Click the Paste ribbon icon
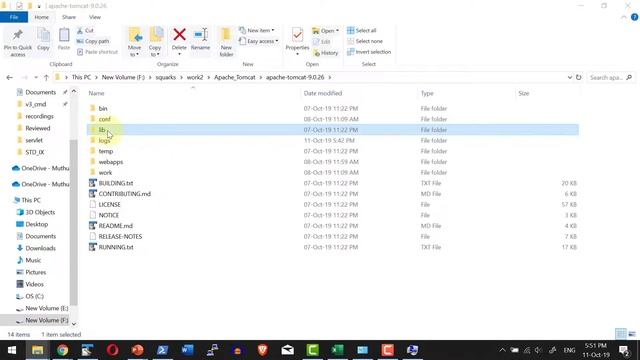The height and width of the screenshot is (360, 640). 64,35
